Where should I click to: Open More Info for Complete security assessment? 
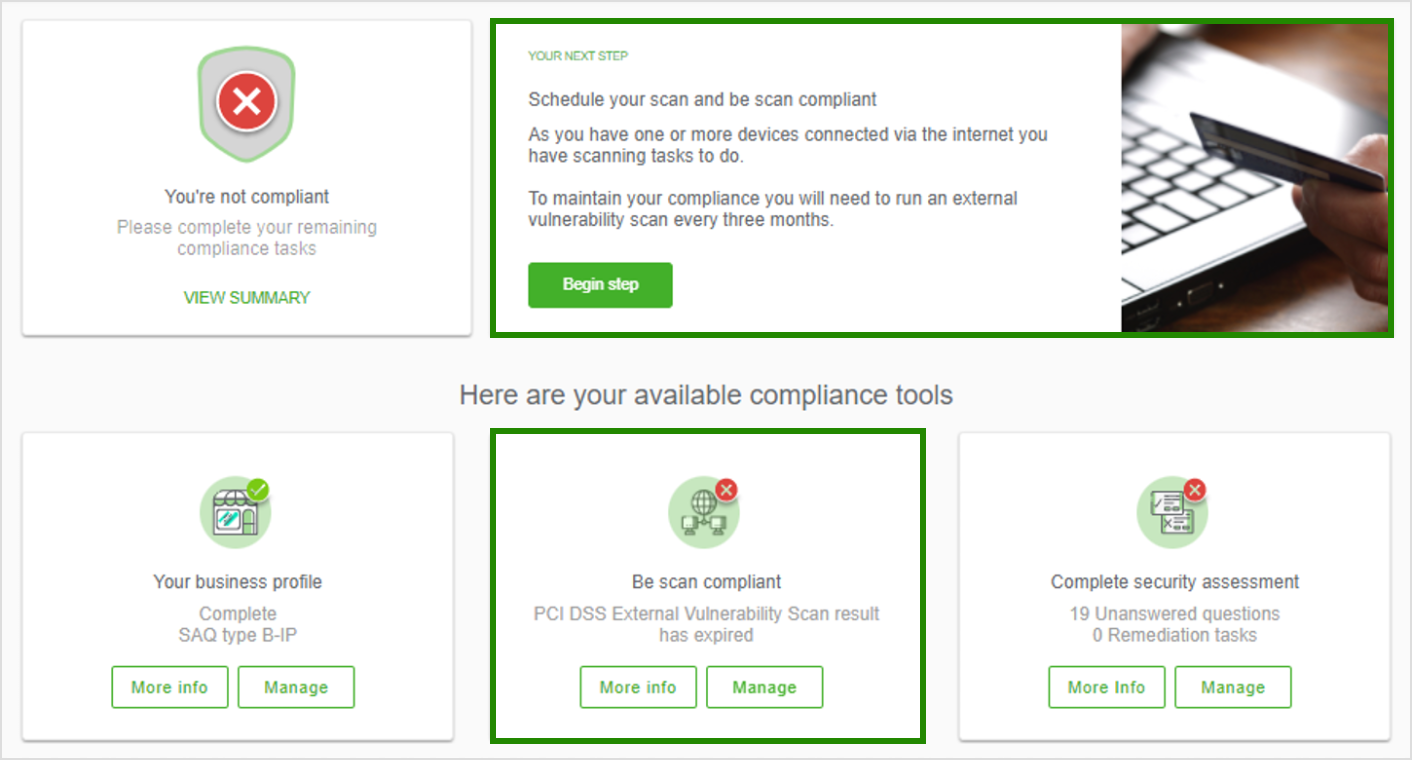coord(1107,687)
